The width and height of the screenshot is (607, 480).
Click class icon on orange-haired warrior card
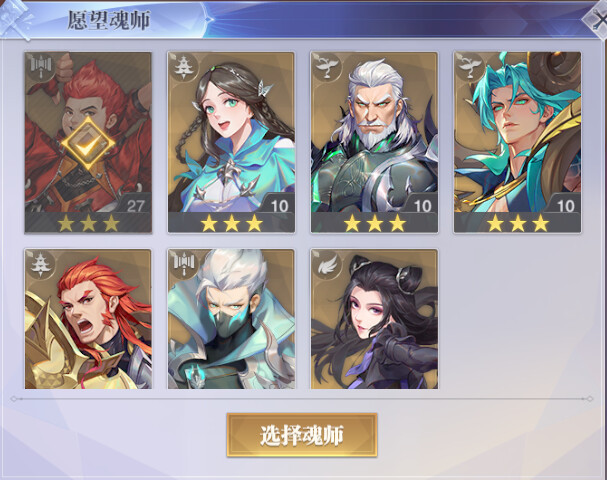(39, 264)
